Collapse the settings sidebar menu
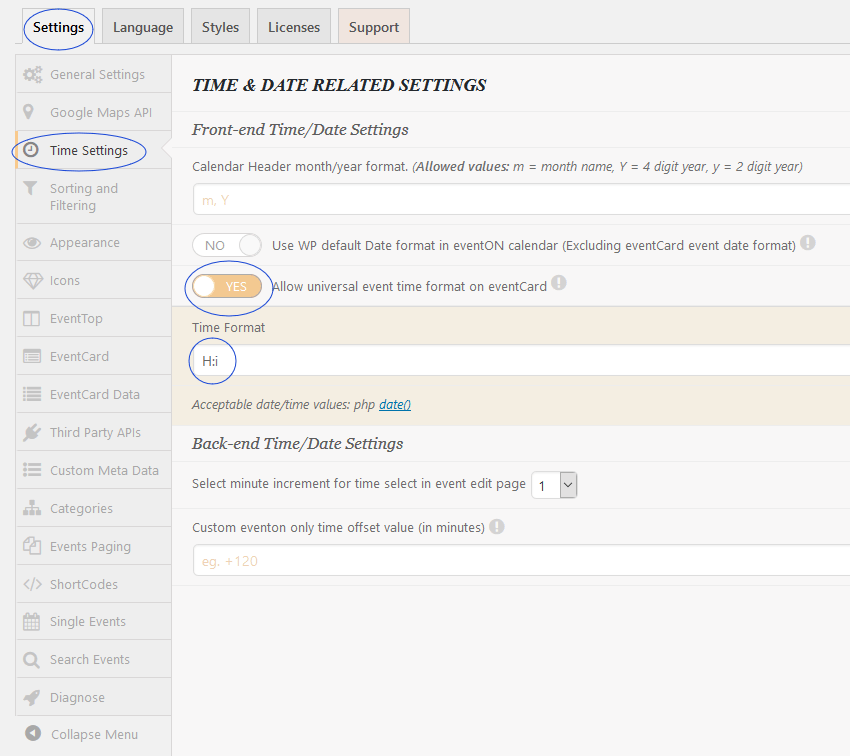 pyautogui.click(x=82, y=735)
